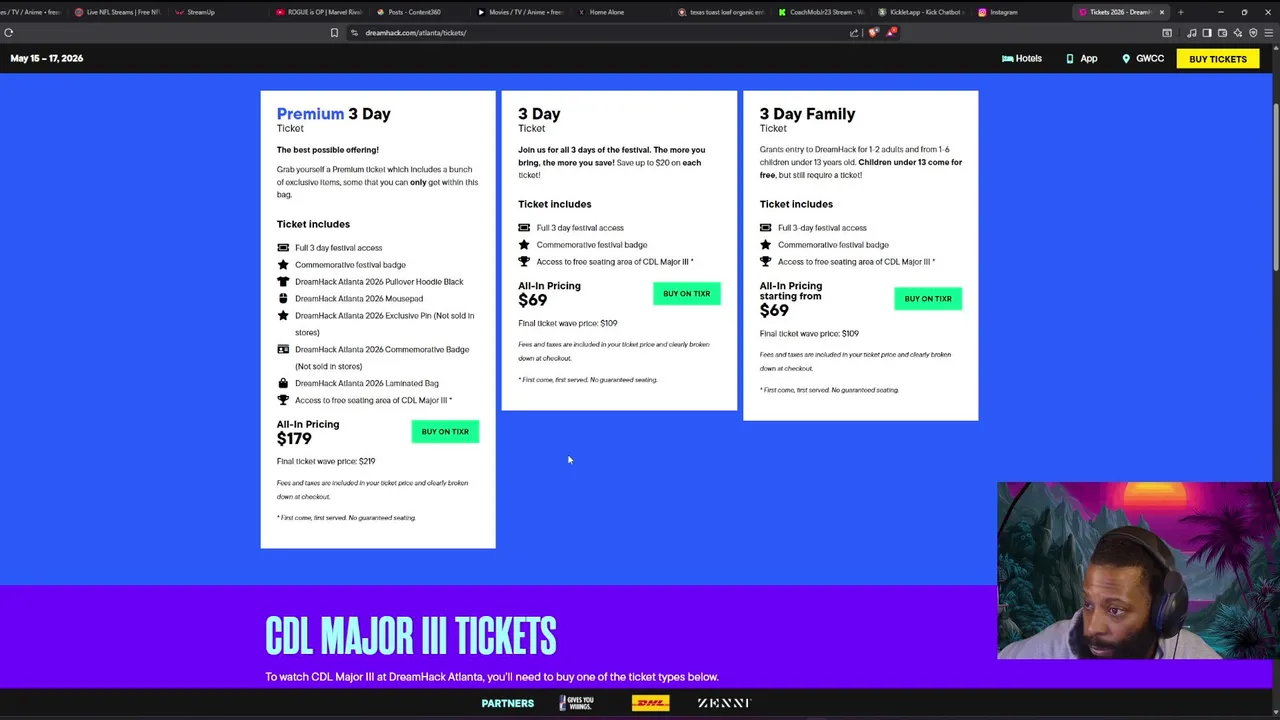Close the Tickets 2026 DreamHack tab
Image resolution: width=1280 pixels, height=720 pixels.
point(1162,12)
